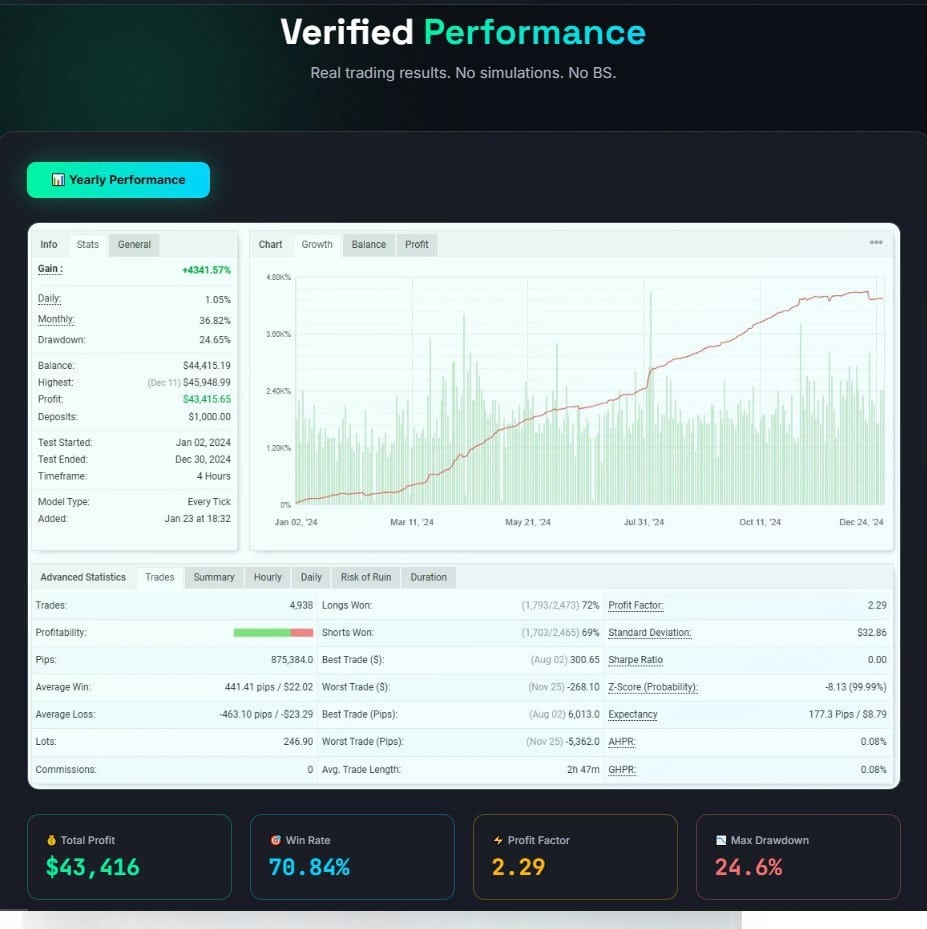Switch to the Summary statistics tab
The image size is (927, 929).
click(214, 577)
